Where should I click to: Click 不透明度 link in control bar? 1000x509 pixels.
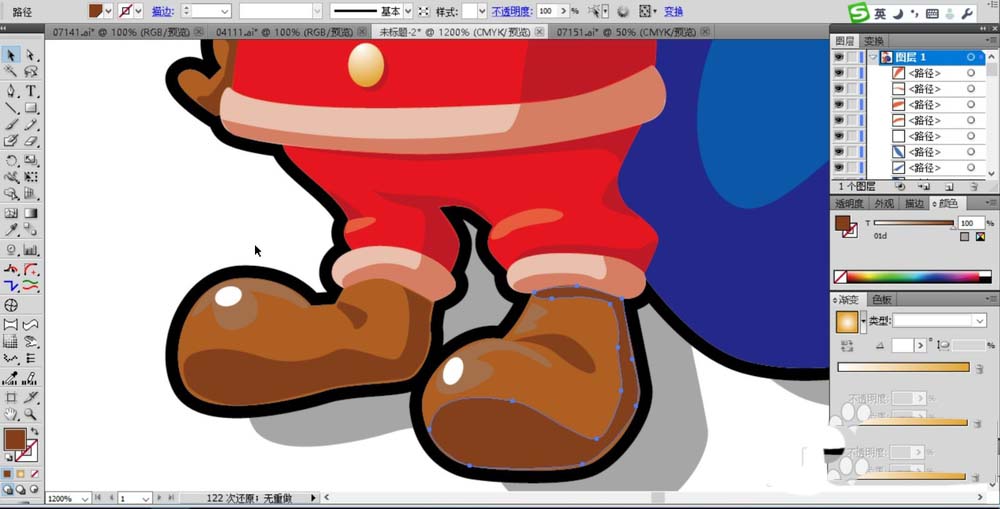click(512, 11)
